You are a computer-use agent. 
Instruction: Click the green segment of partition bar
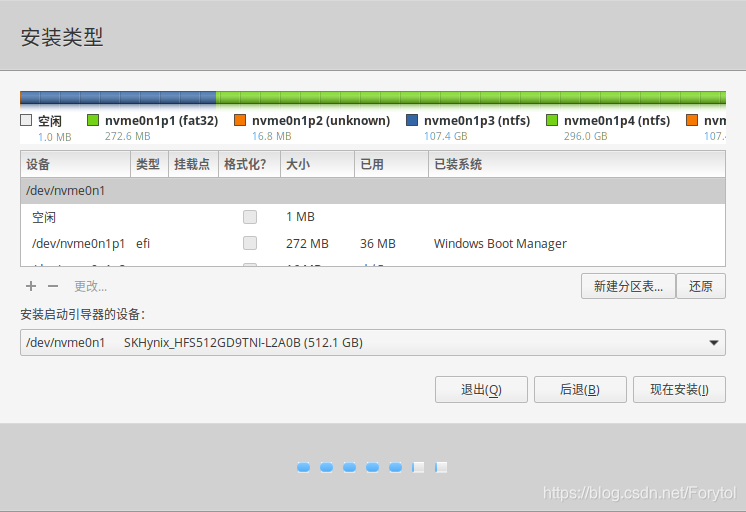click(471, 98)
